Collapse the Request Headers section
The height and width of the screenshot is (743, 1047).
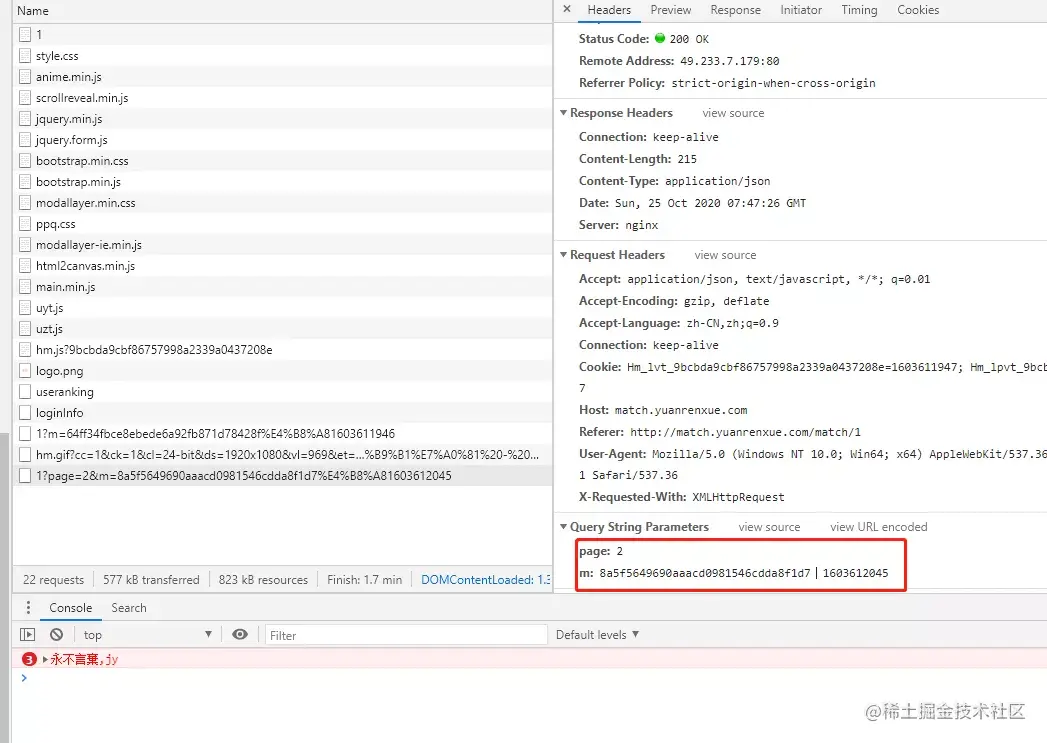pos(564,255)
